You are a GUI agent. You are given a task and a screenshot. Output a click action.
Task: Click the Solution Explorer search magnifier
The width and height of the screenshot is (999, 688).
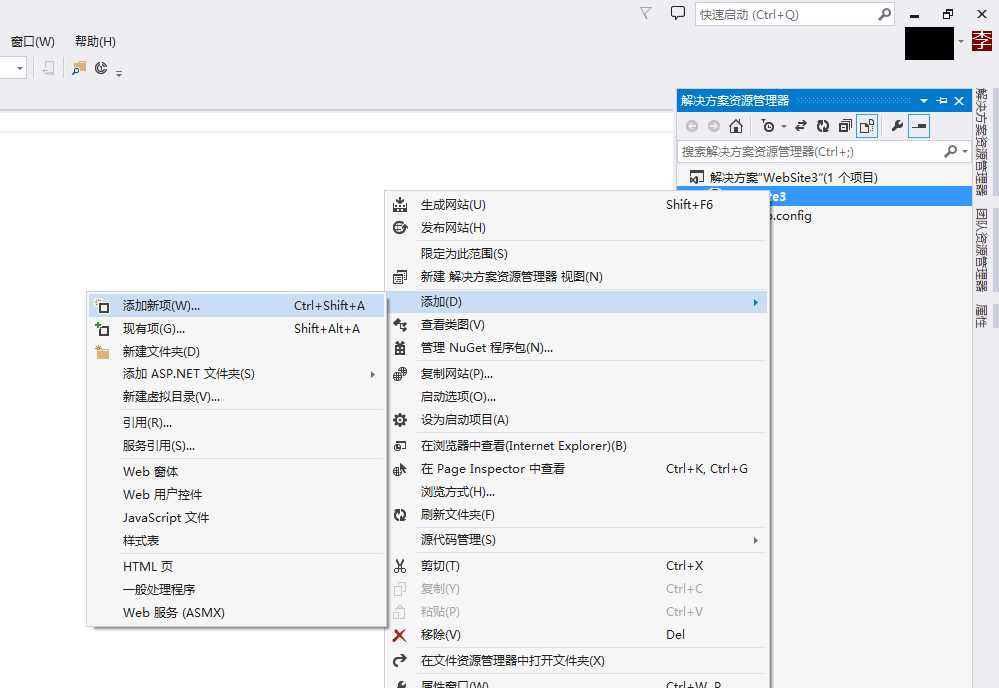(951, 152)
